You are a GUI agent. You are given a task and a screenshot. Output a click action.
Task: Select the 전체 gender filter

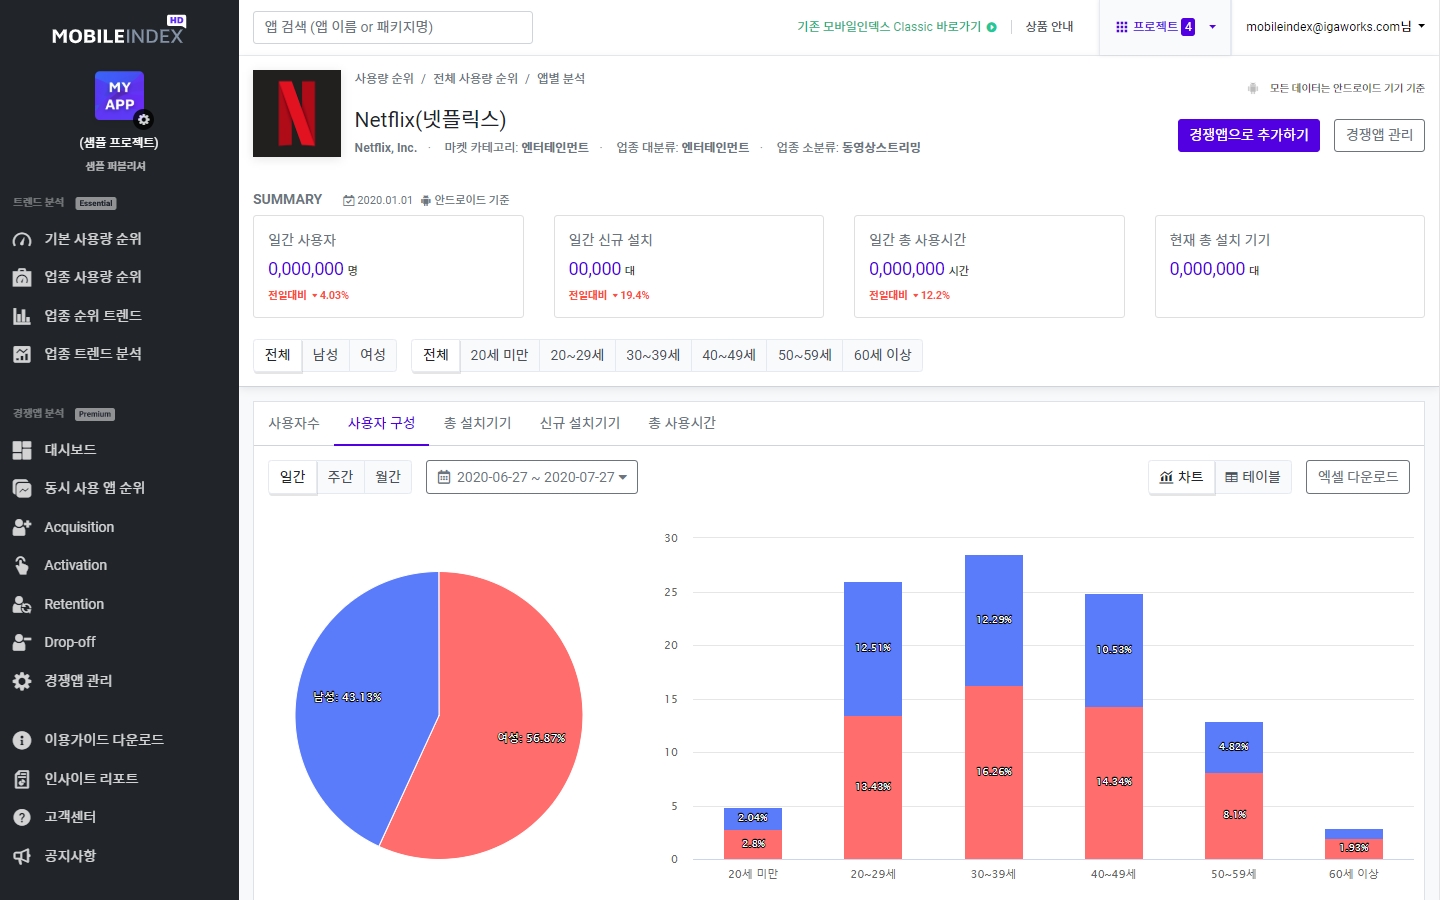[x=278, y=355]
